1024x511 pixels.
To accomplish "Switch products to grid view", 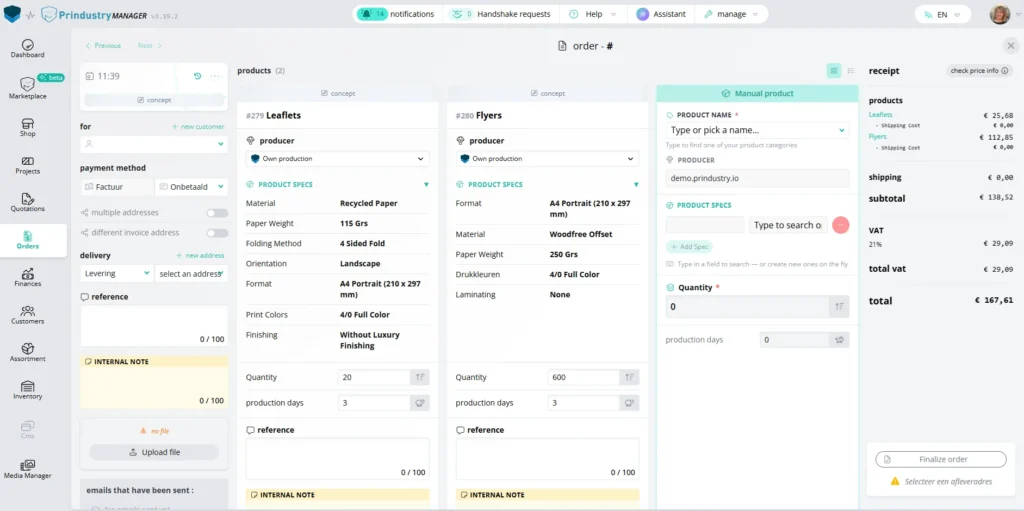I will coord(834,71).
